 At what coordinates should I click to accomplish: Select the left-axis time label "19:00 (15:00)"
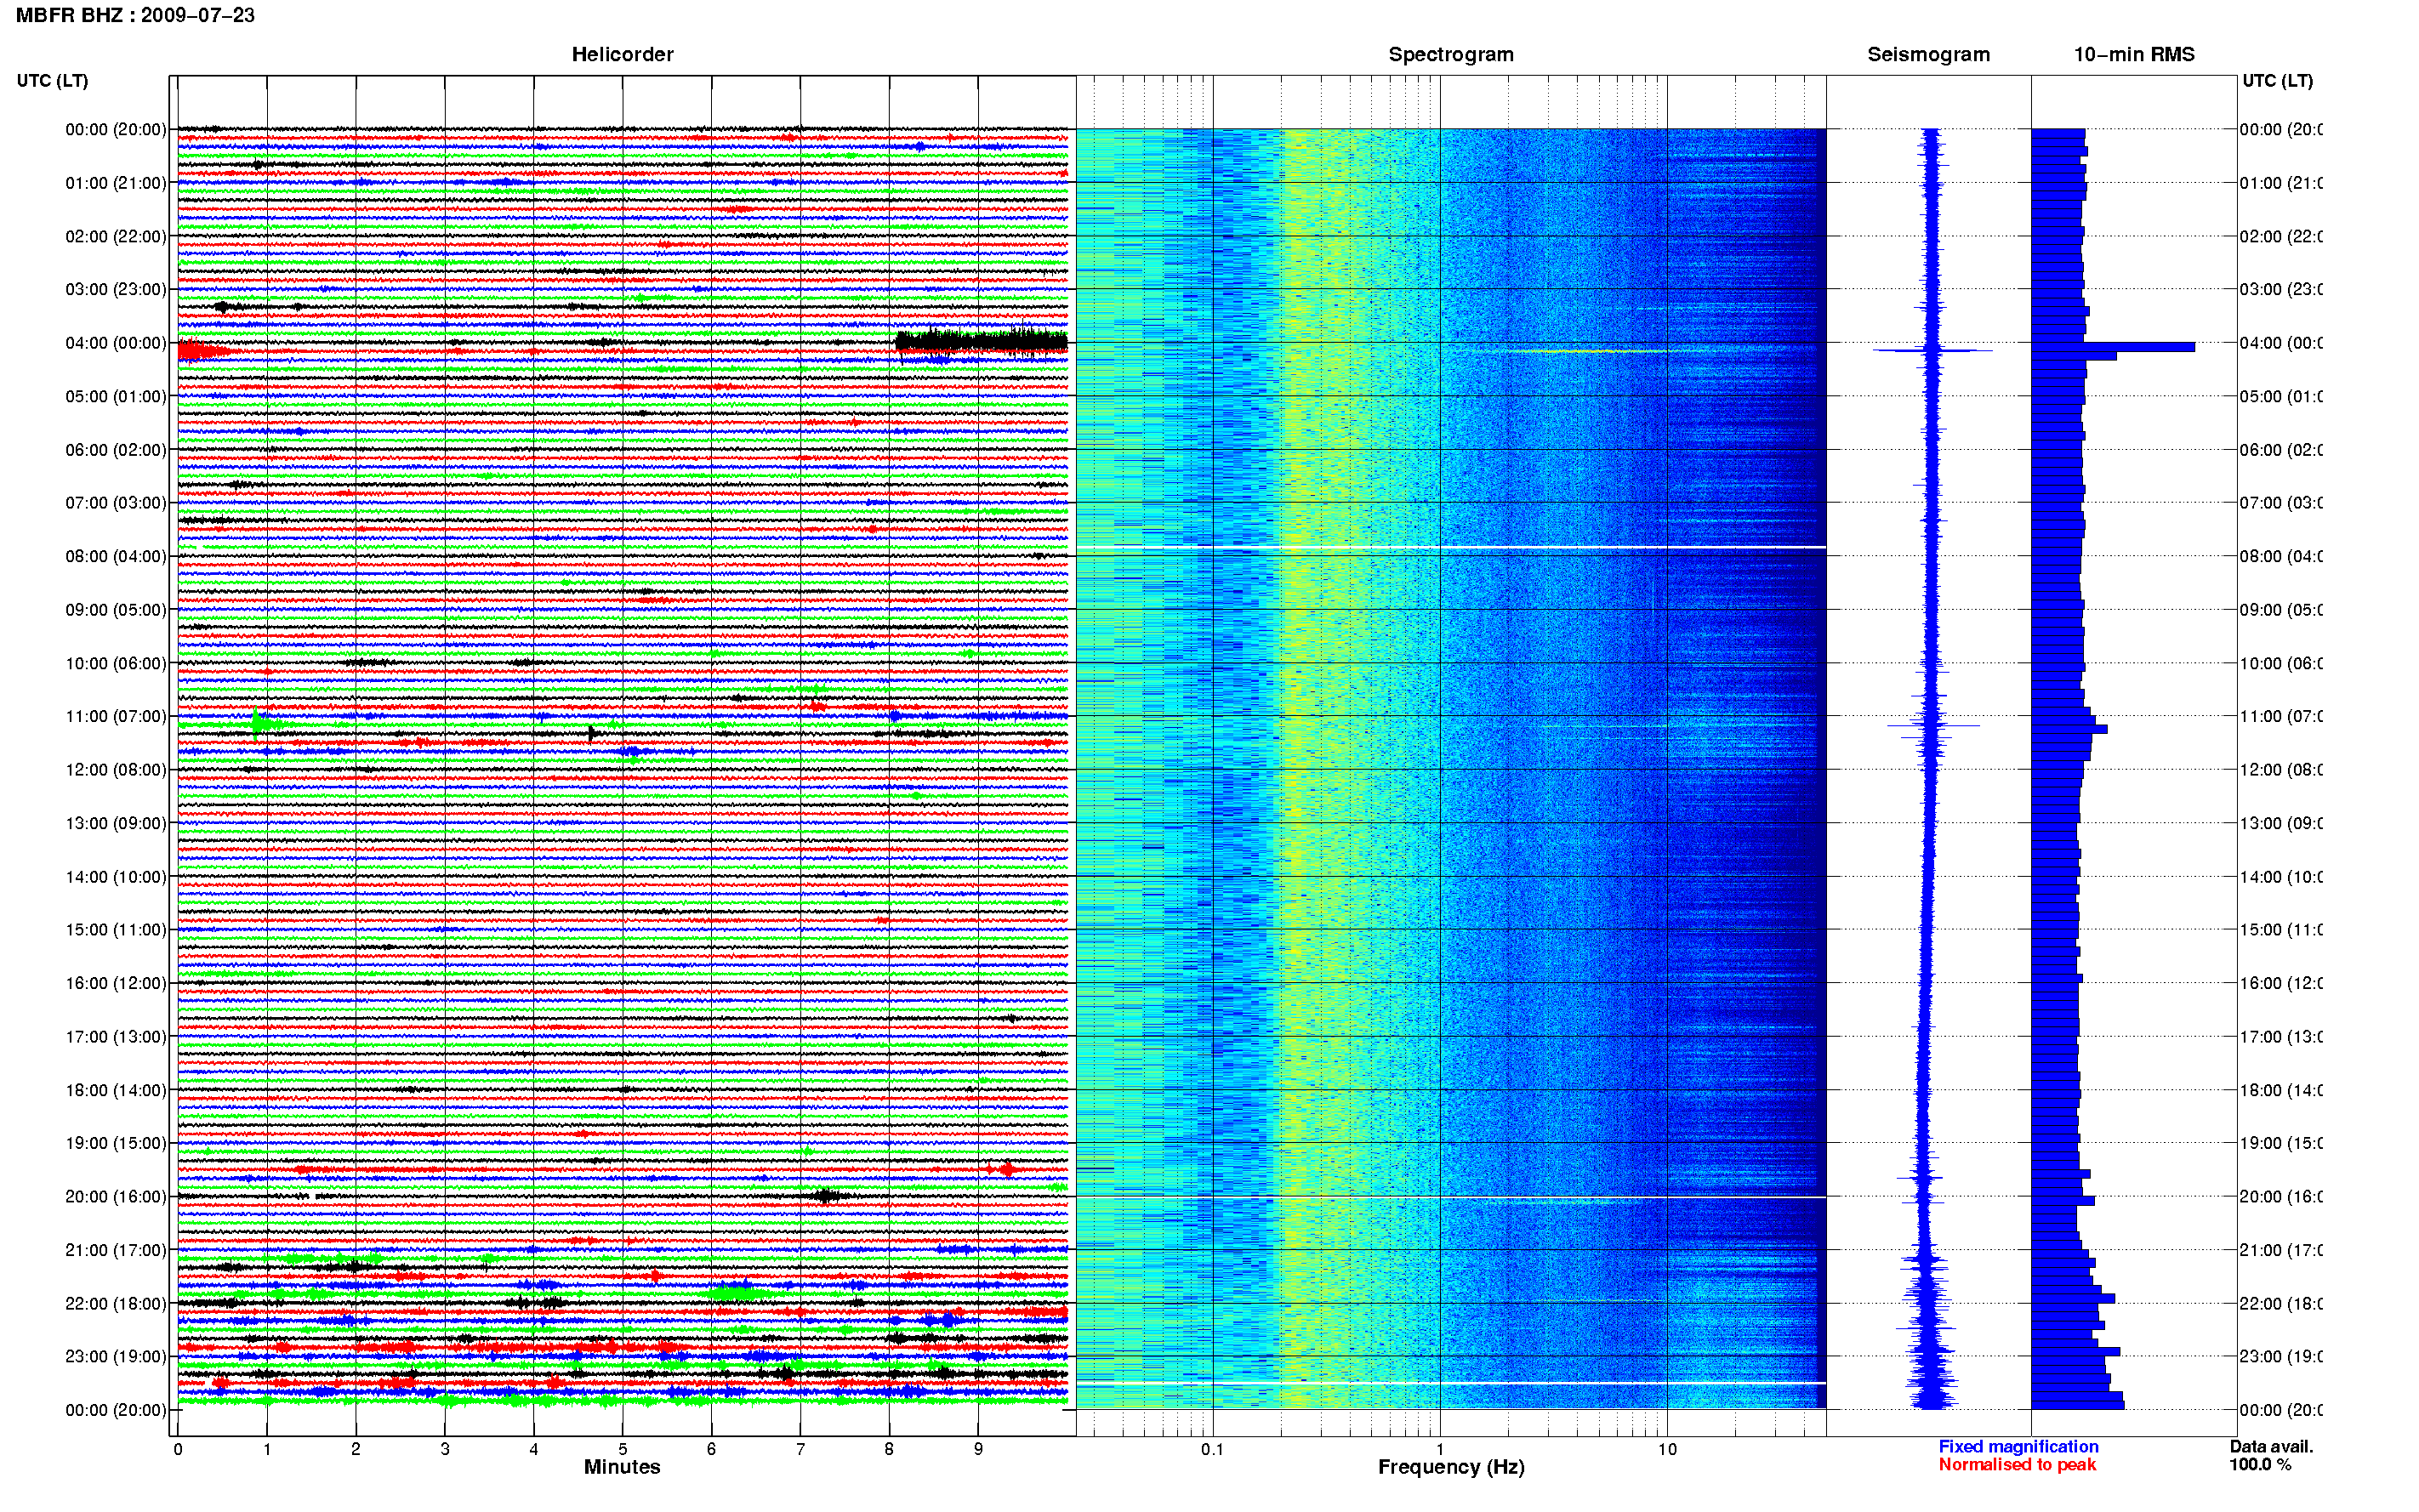pyautogui.click(x=116, y=1143)
